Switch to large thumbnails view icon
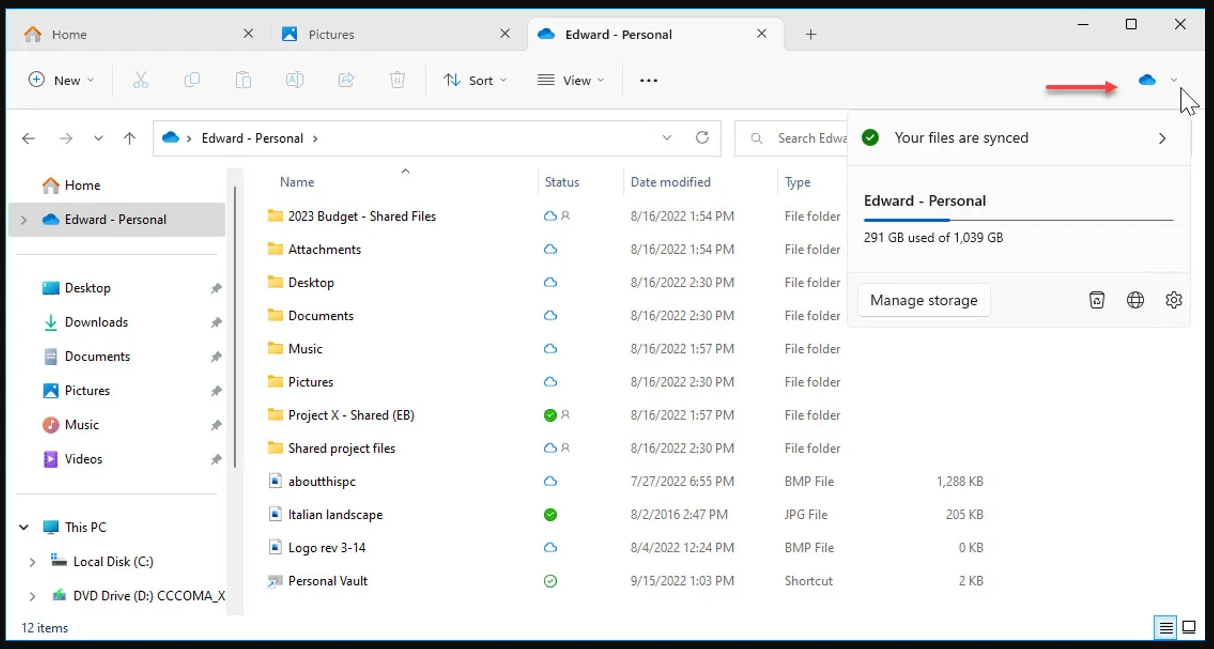This screenshot has height=649, width=1214. tap(1189, 628)
